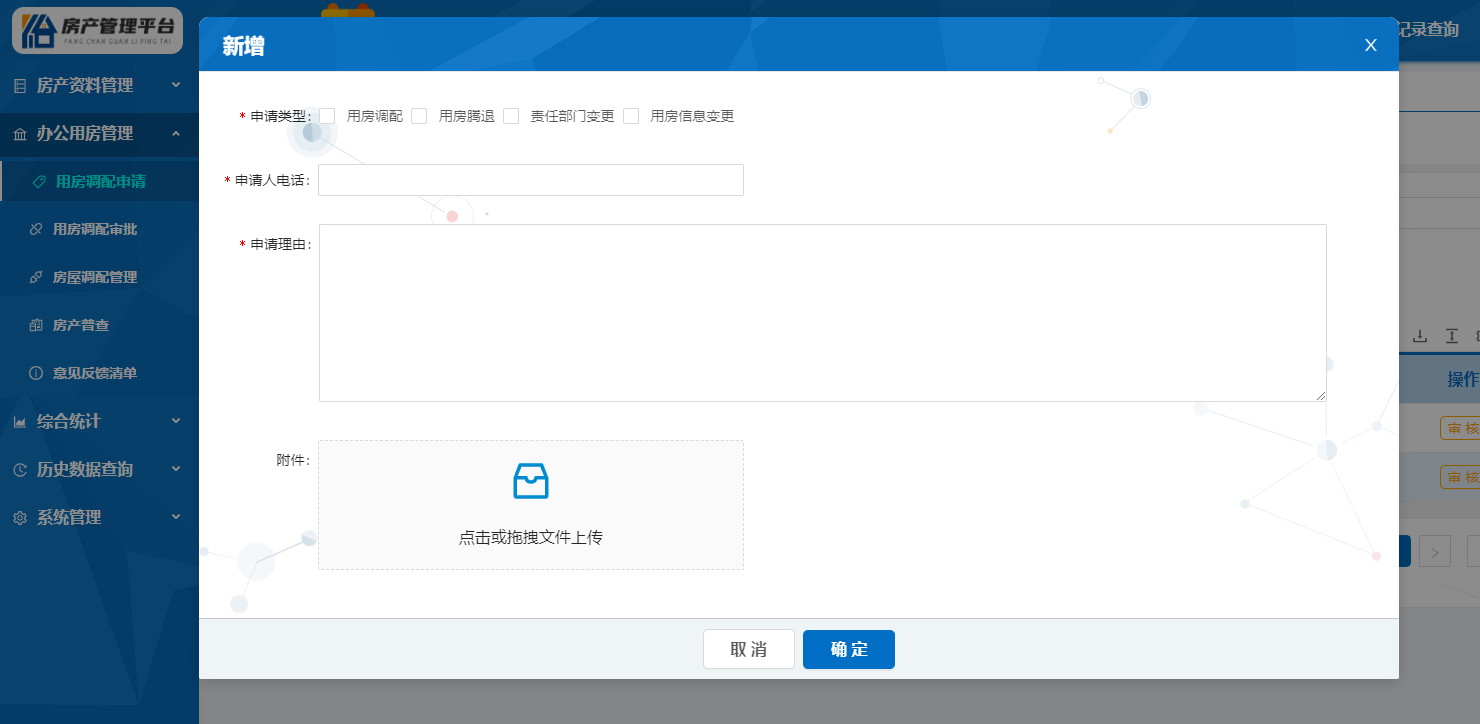Screen dimensions: 1480x724
Task: Cancel the dialog with 取消 button
Action: (749, 649)
